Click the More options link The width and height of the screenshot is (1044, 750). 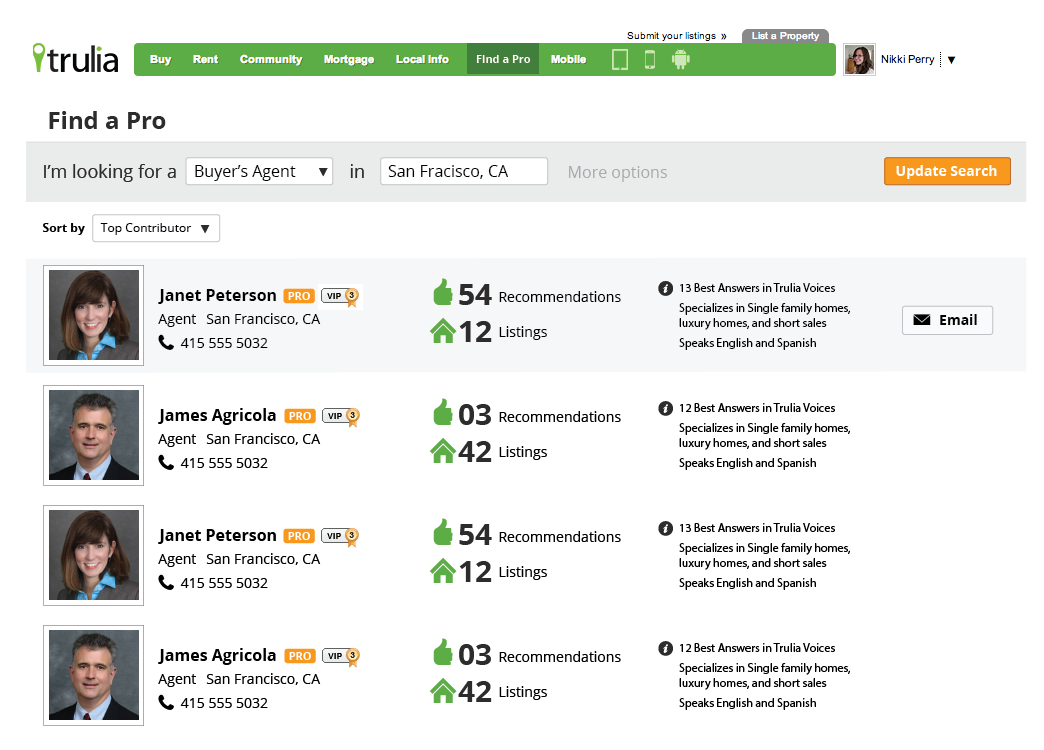click(617, 173)
